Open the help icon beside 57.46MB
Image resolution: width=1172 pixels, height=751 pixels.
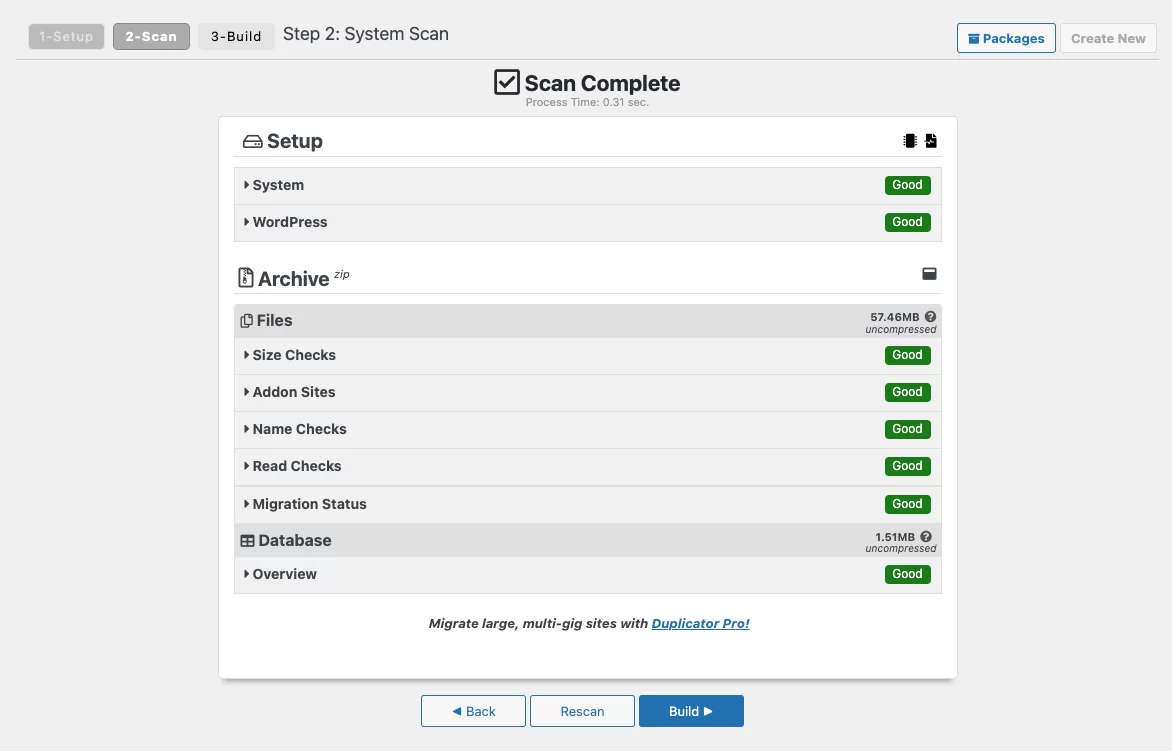(930, 317)
